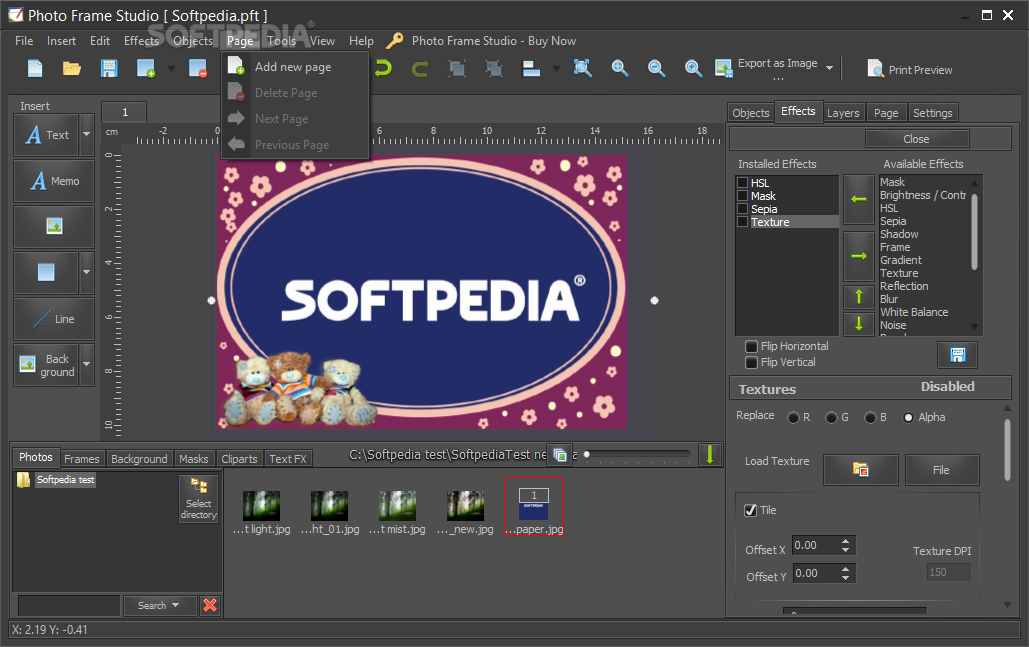
Task: Enable the Mask installed effect checkbox
Action: (x=743, y=196)
